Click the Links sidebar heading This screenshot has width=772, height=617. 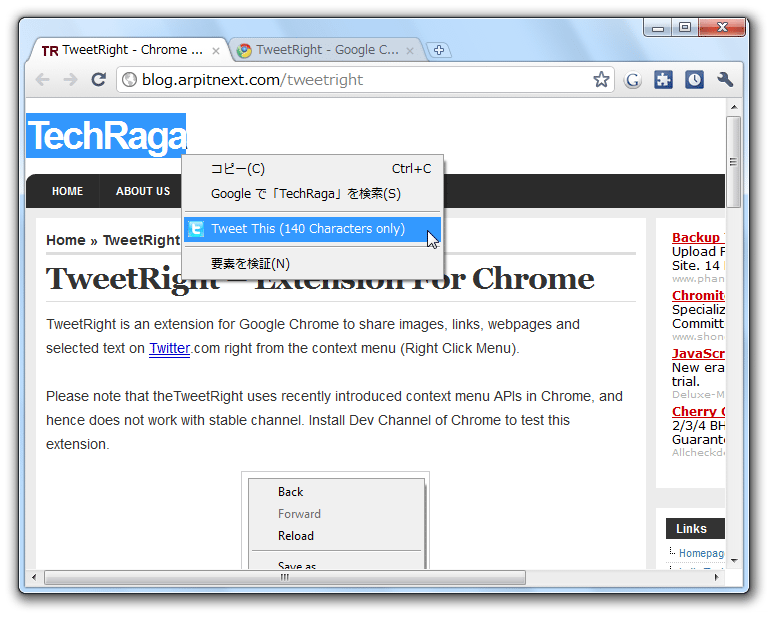[695, 529]
